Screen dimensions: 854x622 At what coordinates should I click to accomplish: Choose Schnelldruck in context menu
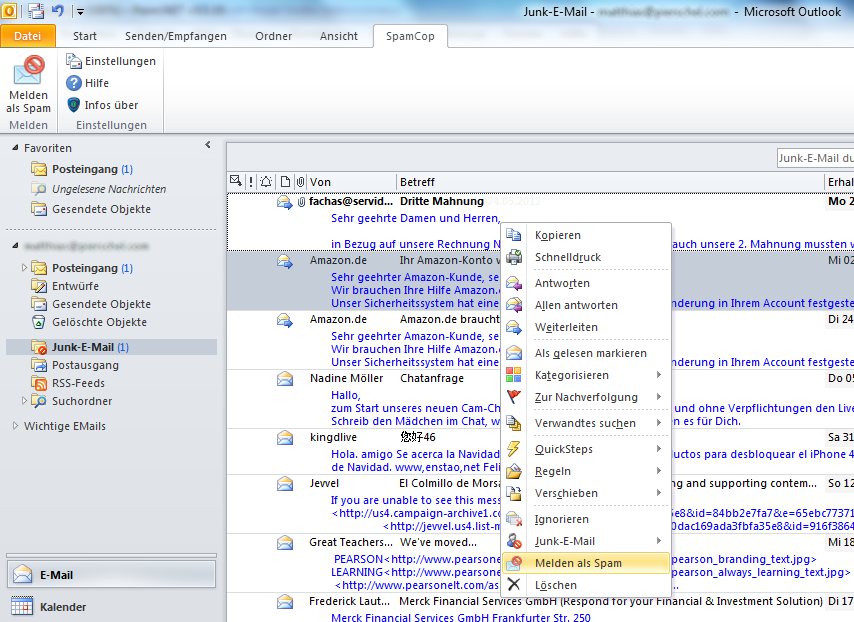point(585,257)
